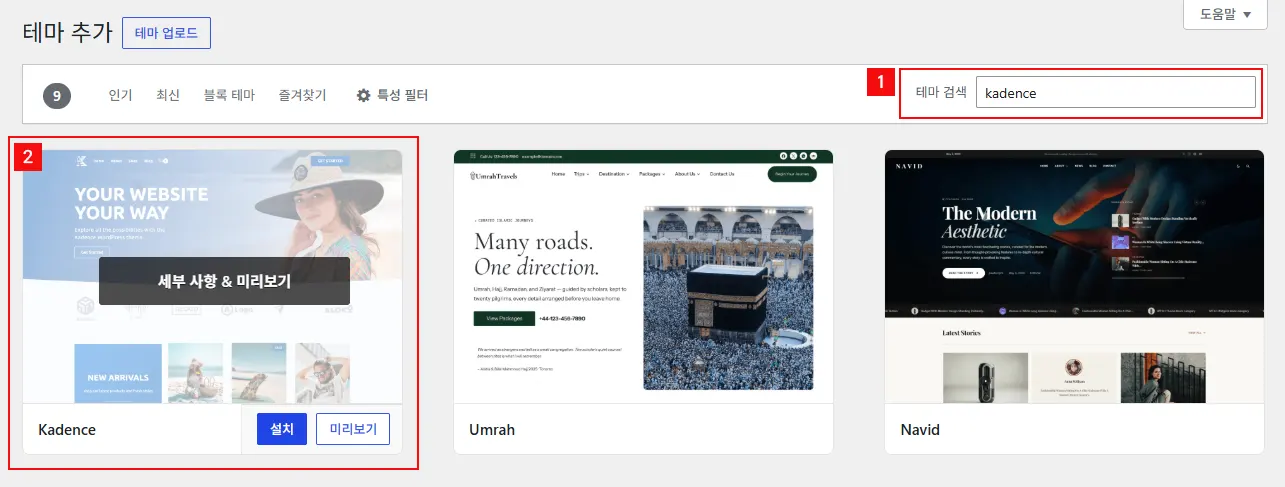Click the 세부 사항 & 미리보기 overlay
The image size is (1285, 487).
point(224,281)
